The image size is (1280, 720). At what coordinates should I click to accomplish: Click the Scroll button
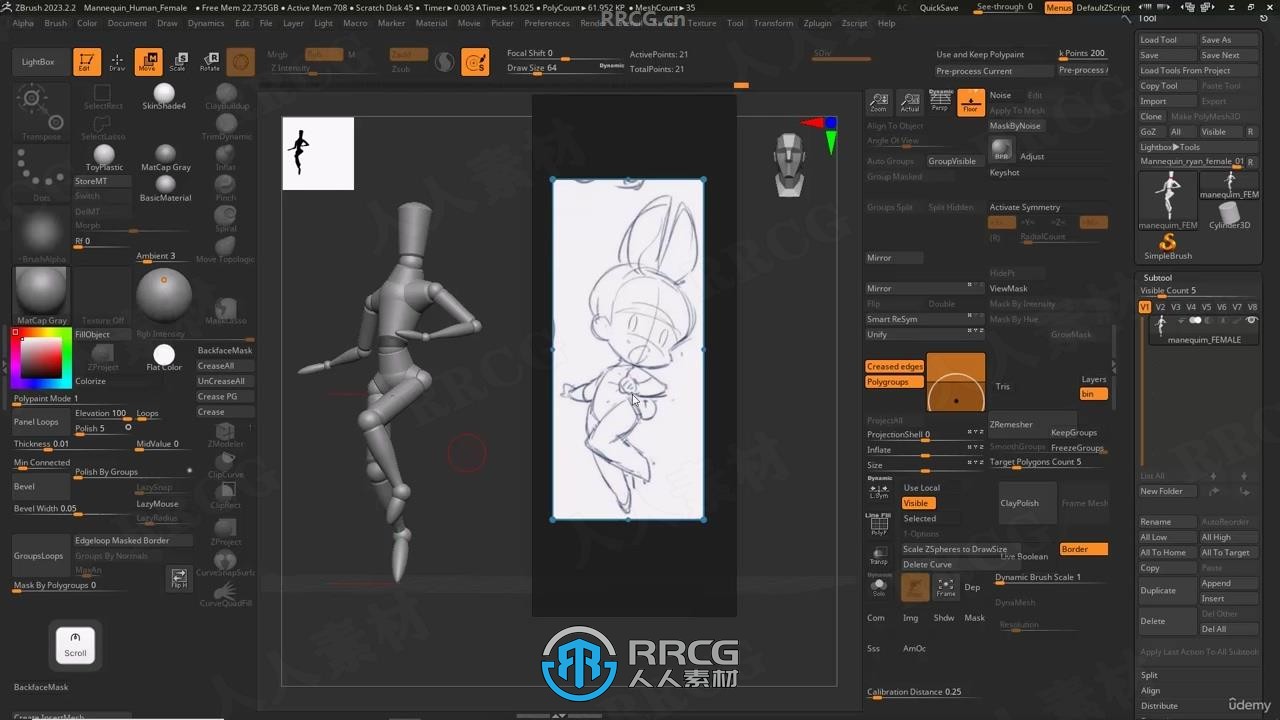(75, 645)
